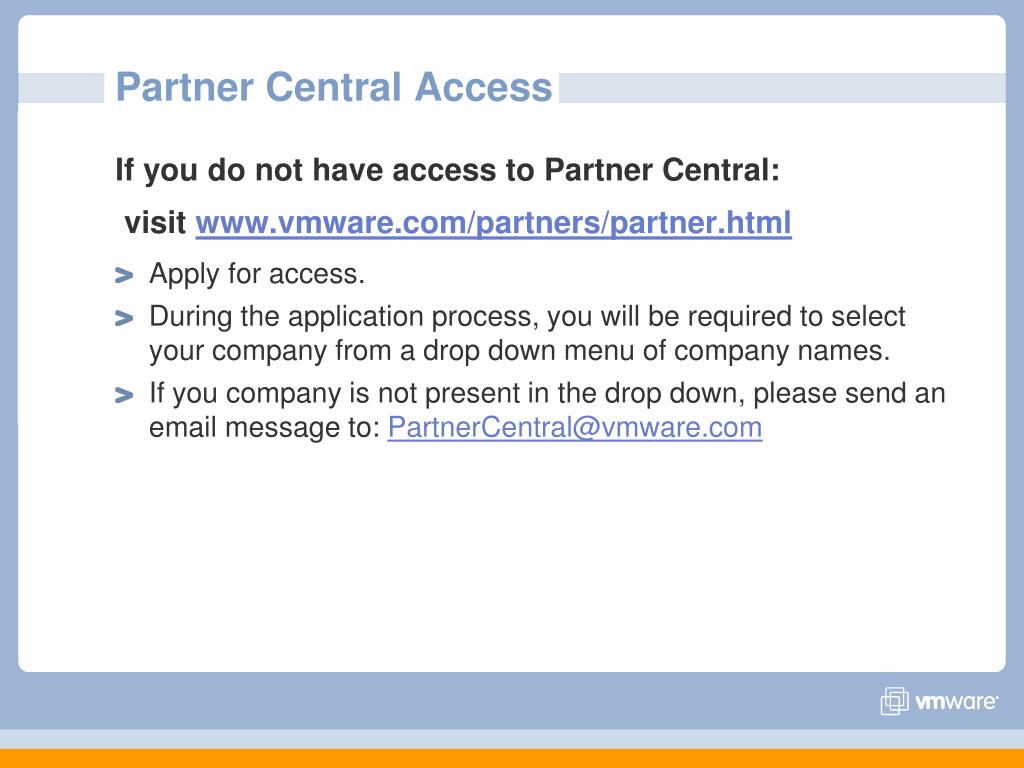Click the VMware boxes logo icon
Screen dimensions: 1024x768
(894, 701)
